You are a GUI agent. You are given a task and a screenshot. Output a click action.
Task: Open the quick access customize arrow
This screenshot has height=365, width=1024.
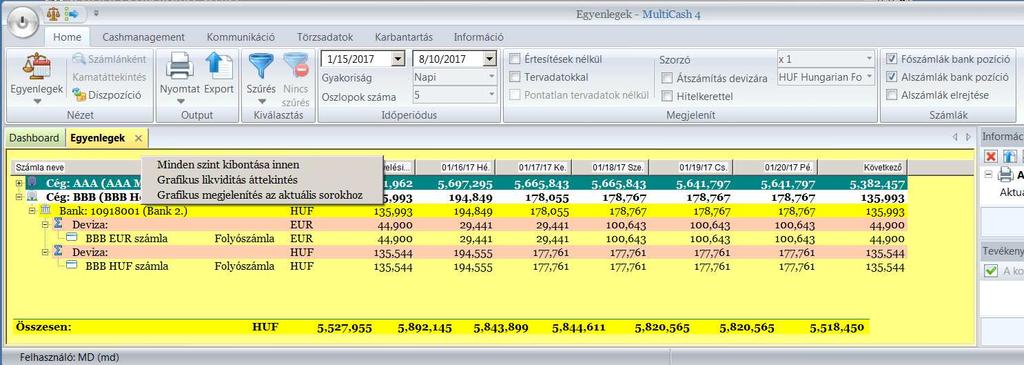click(x=97, y=12)
